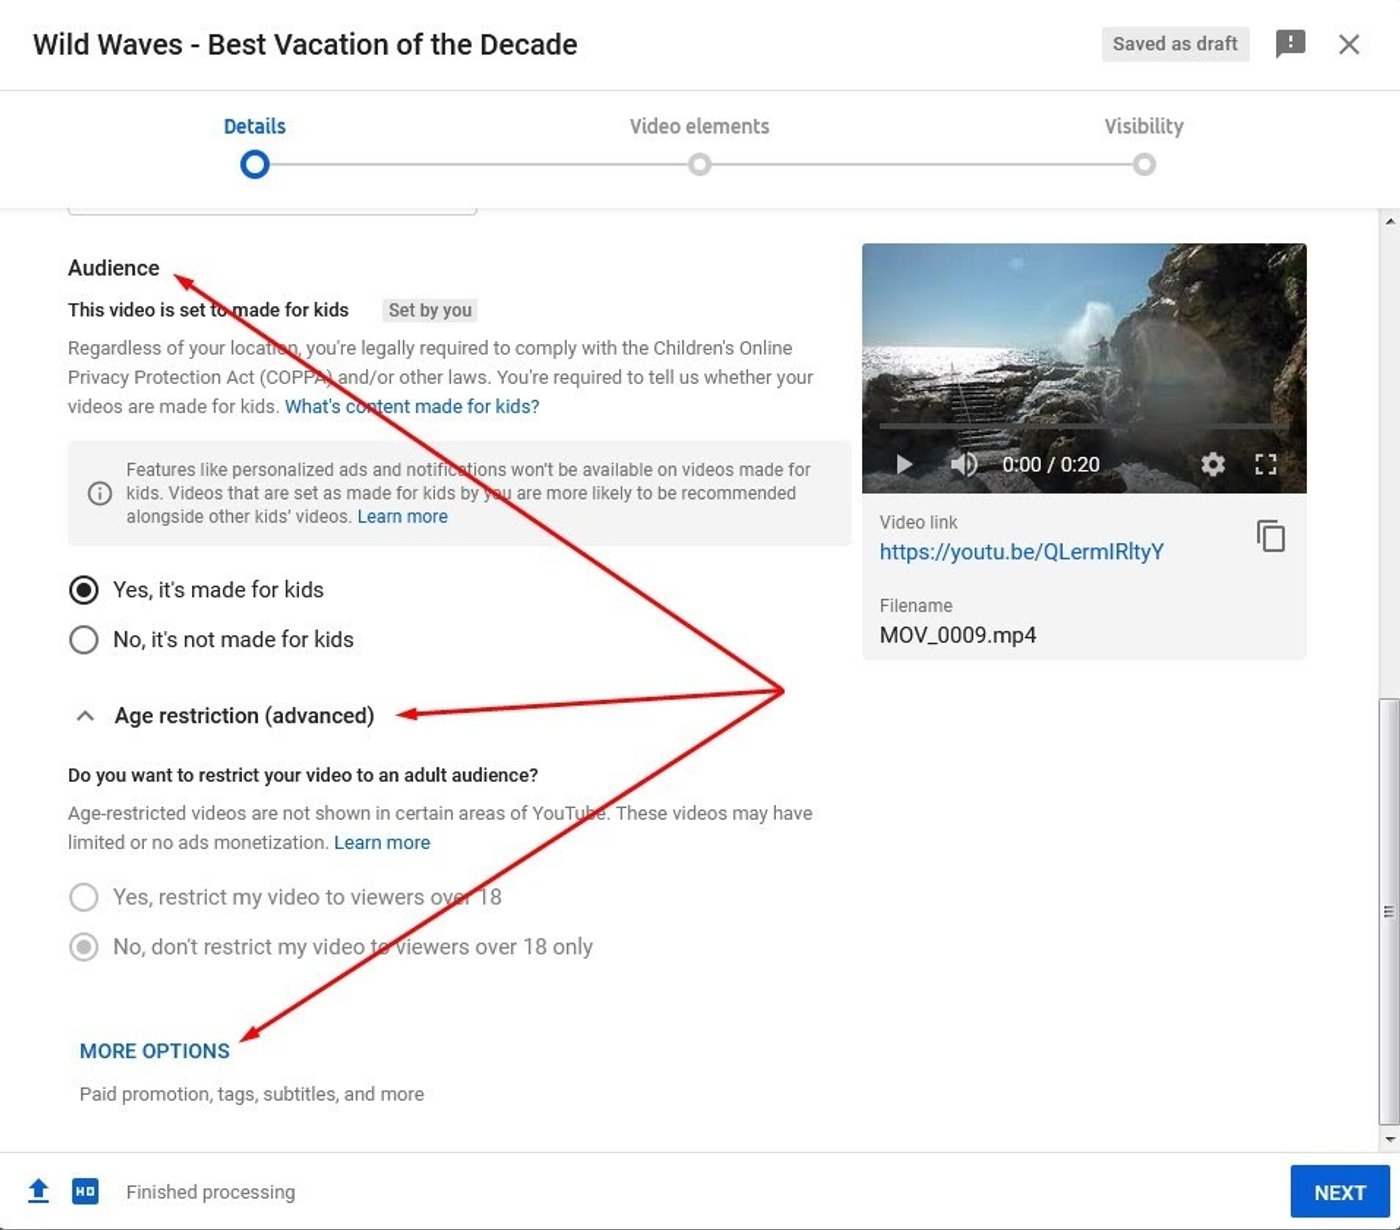Image resolution: width=1400 pixels, height=1230 pixels.
Task: Open 'What's content made for kids?' link
Action: click(411, 406)
